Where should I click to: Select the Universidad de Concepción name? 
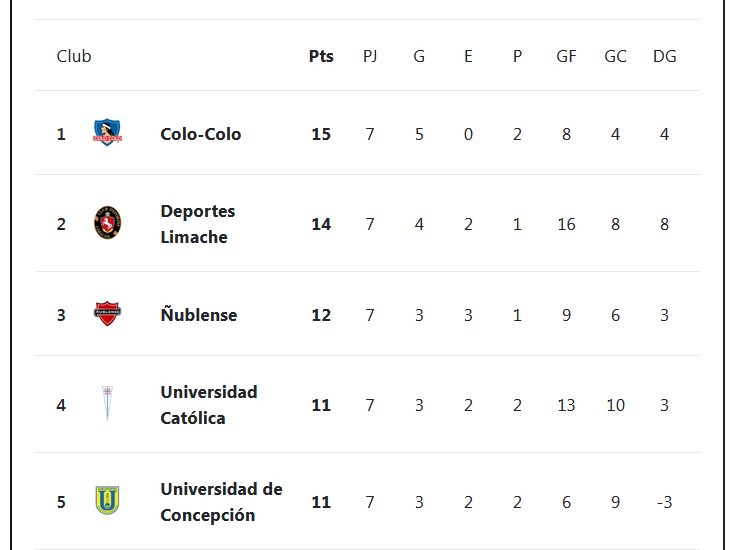pos(221,502)
